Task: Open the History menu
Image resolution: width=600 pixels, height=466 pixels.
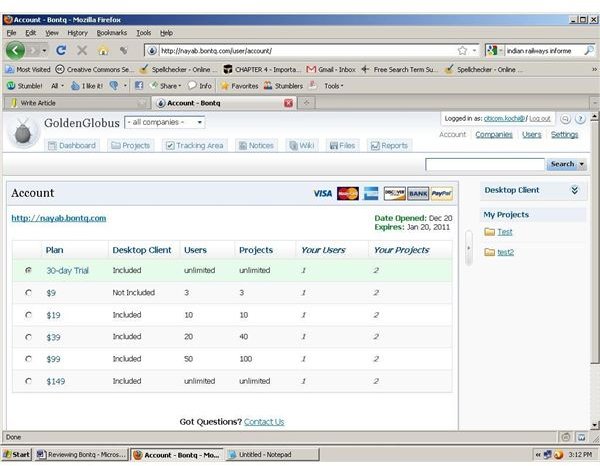Action: coord(77,33)
